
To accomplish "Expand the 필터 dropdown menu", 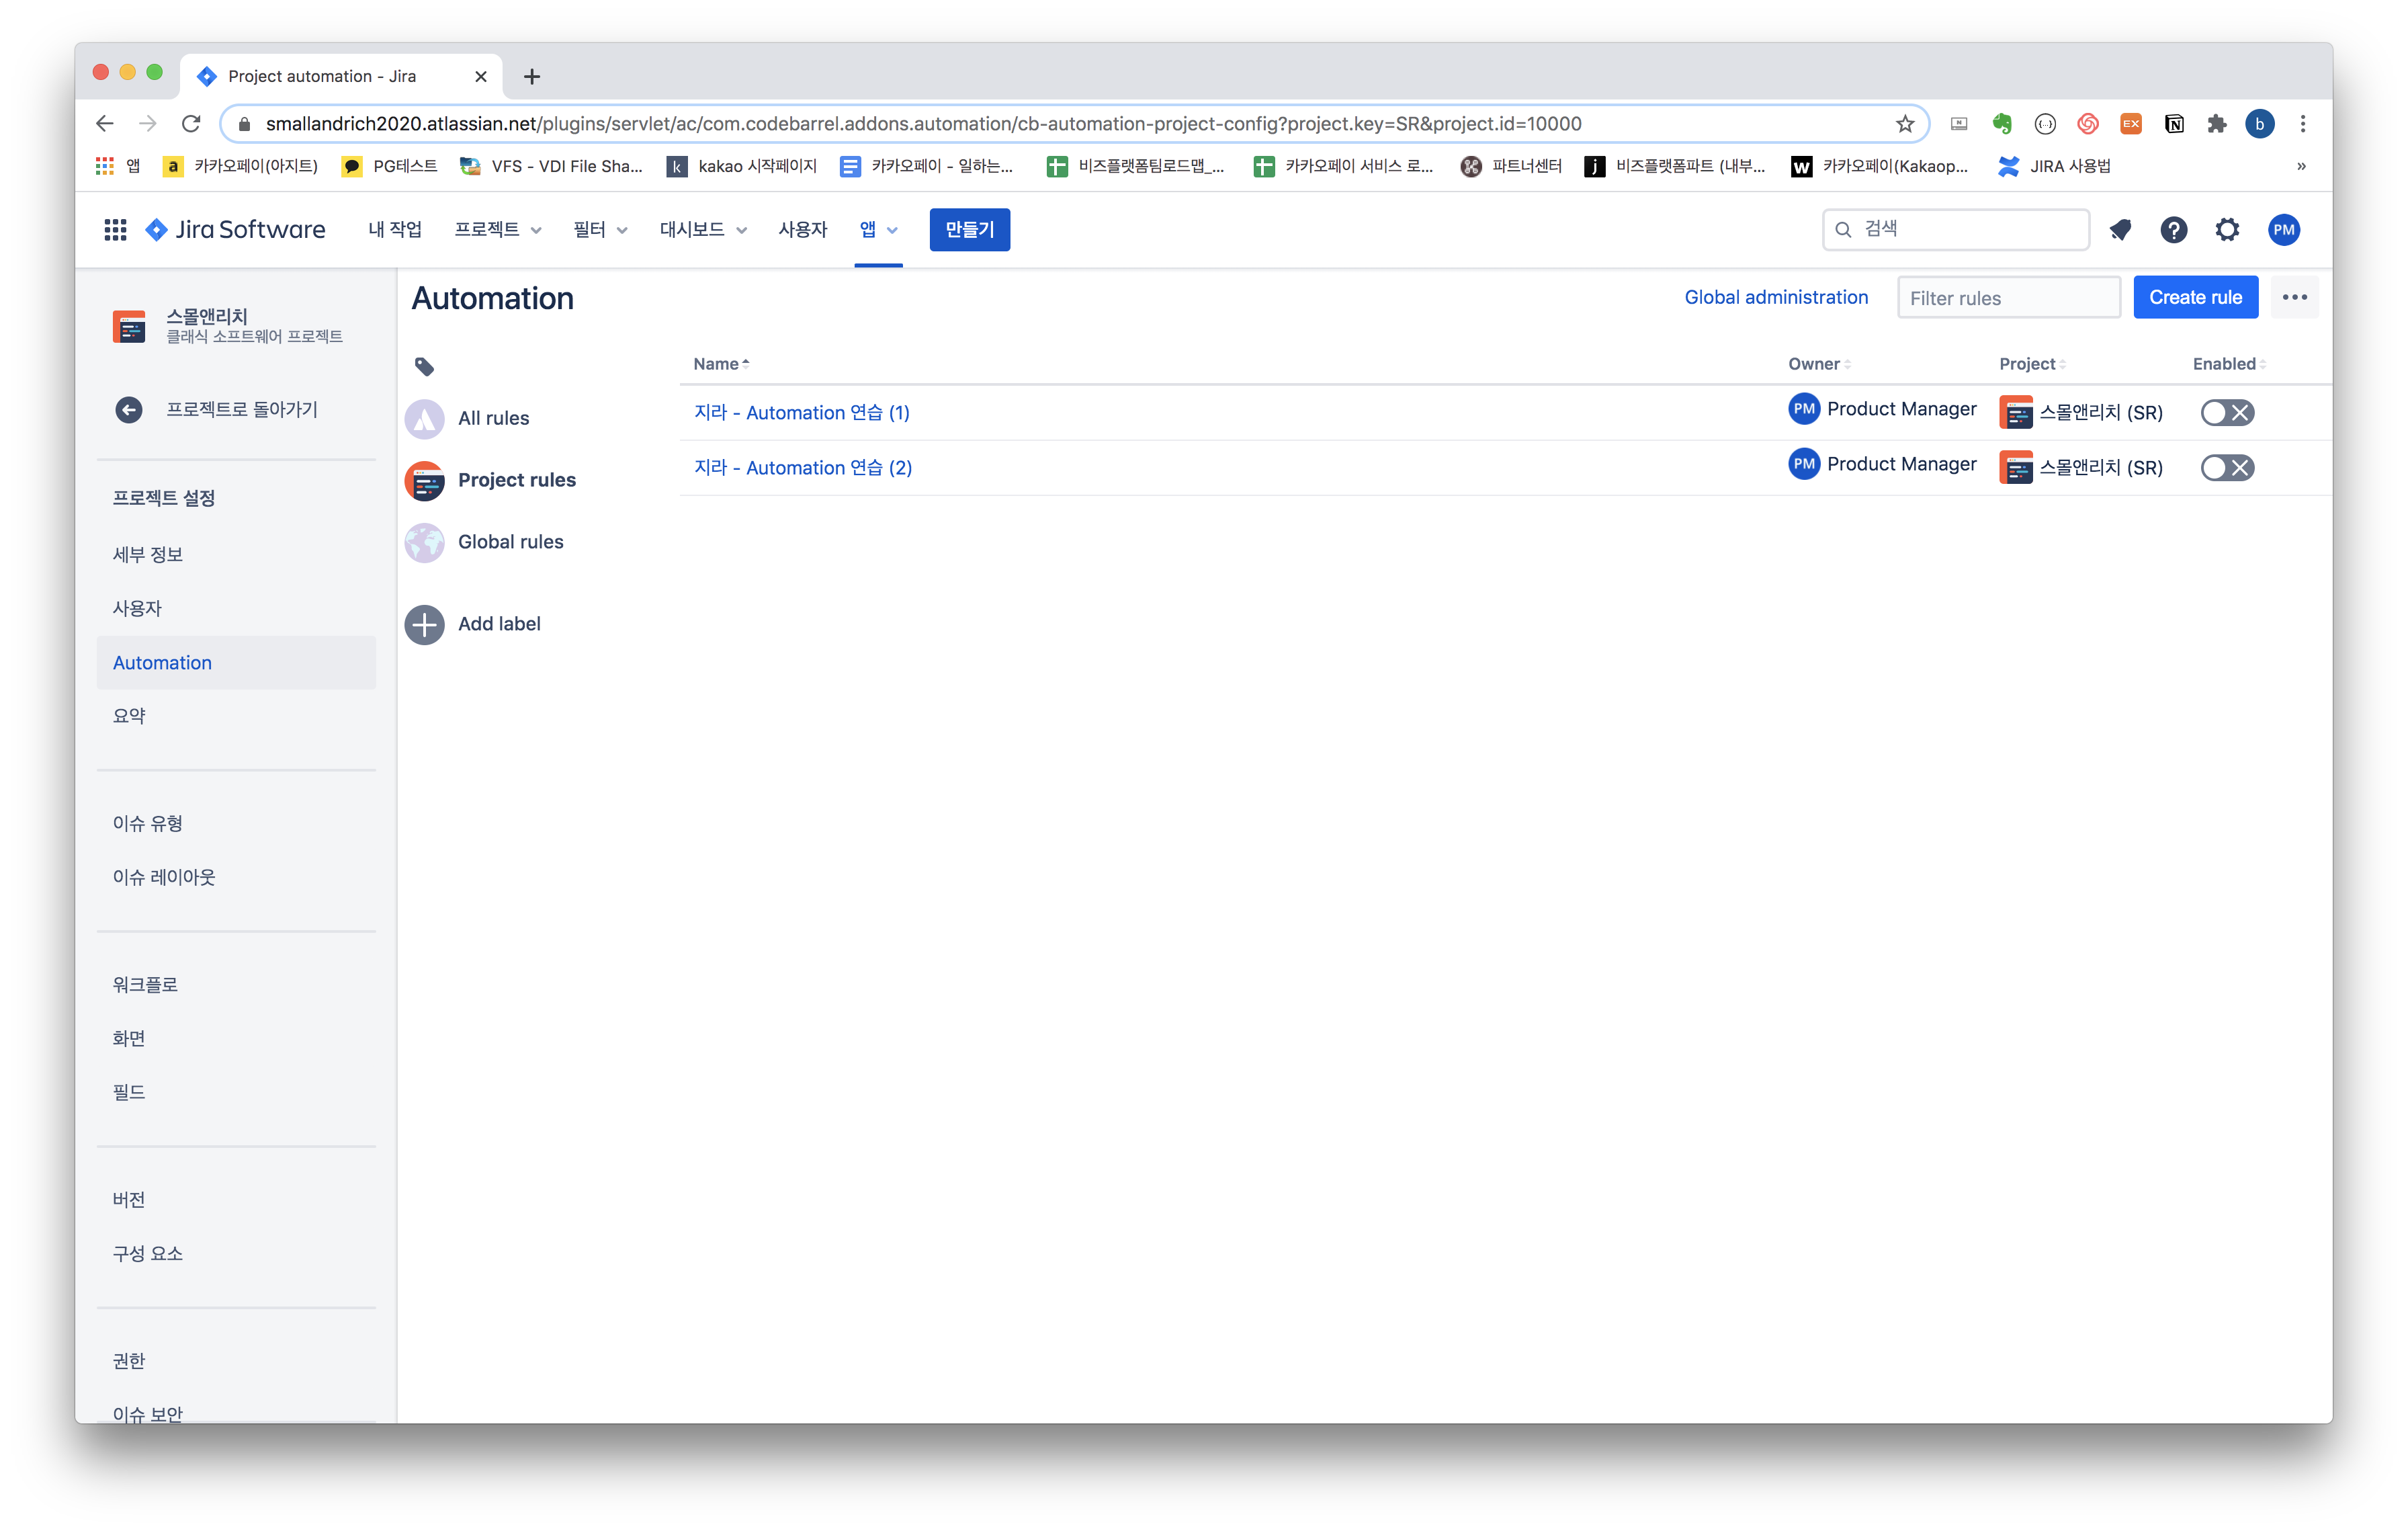I will (x=600, y=230).
